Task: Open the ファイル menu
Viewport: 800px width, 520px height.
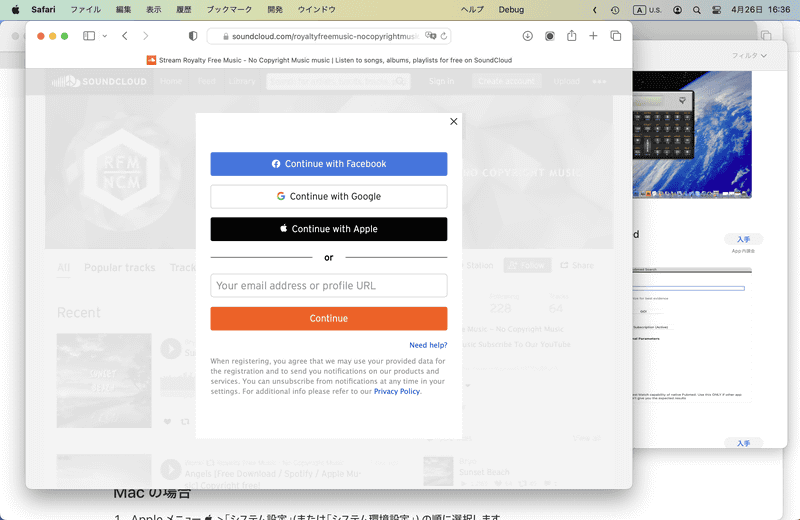Action: coord(85,10)
